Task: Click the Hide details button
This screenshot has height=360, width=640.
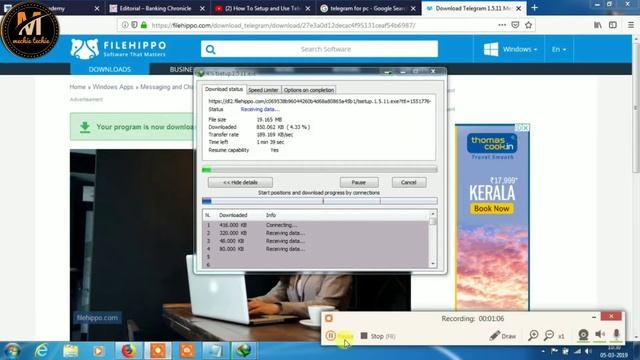Action: coord(240,182)
